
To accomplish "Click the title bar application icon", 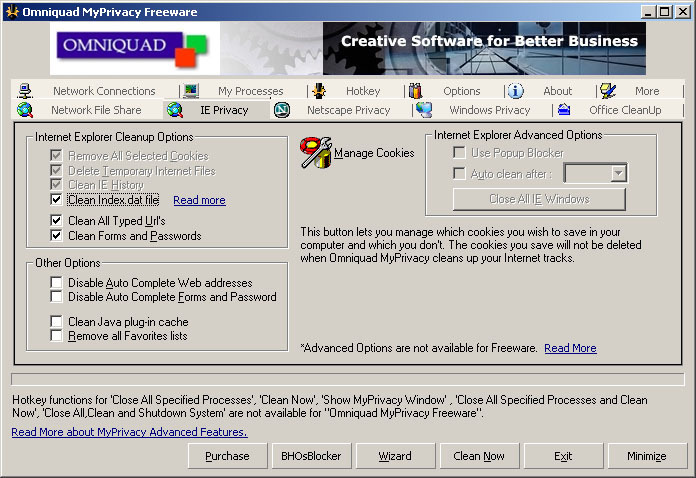I will pyautogui.click(x=12, y=12).
